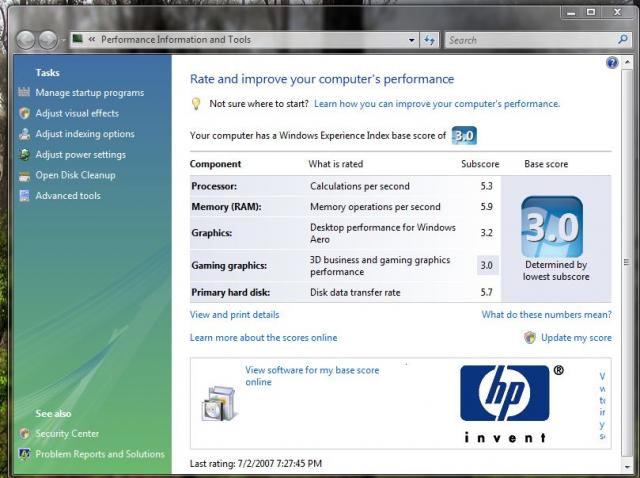Click the light bulb tip icon
This screenshot has height=478, width=640.
[196, 104]
